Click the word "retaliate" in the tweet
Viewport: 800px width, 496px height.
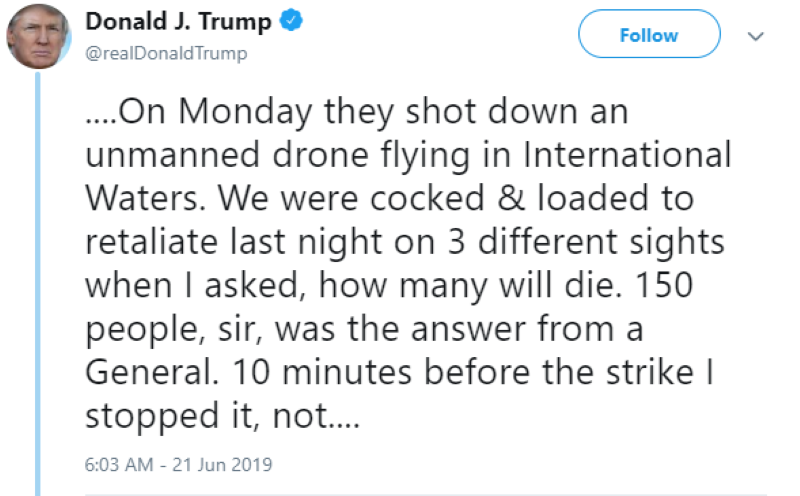[x=150, y=242]
